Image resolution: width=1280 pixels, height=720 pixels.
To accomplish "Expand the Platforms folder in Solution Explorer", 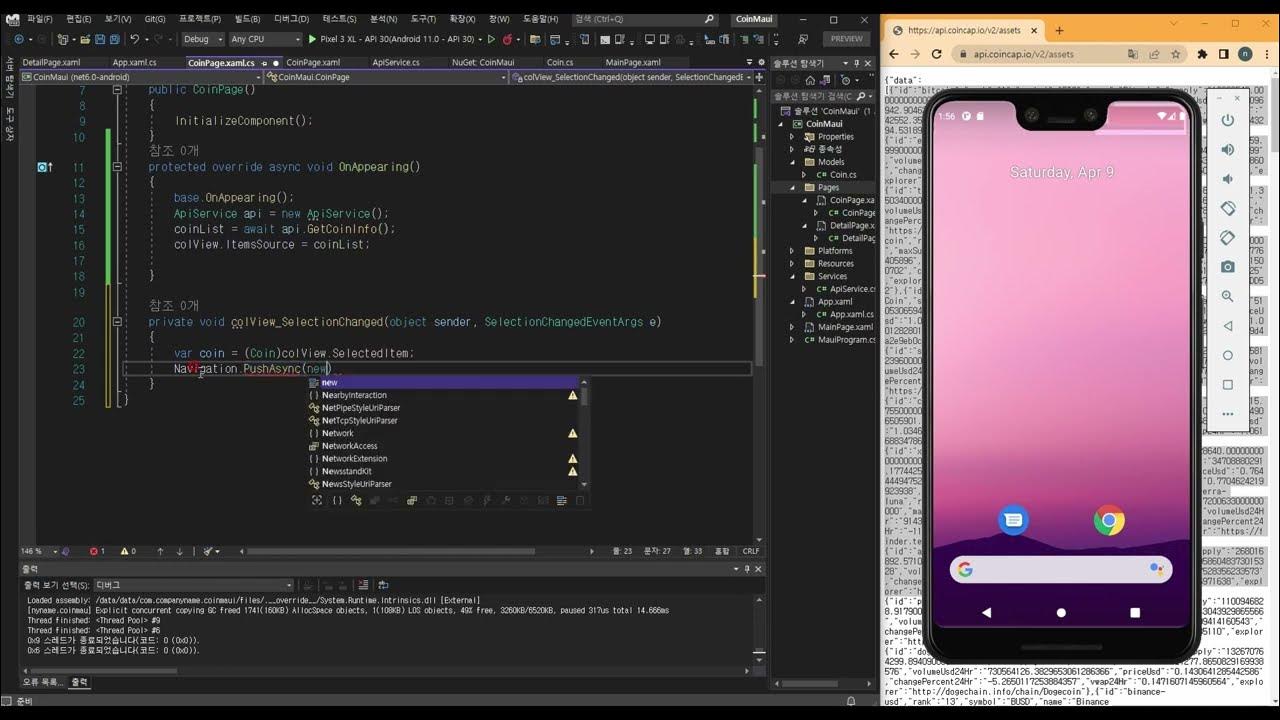I will [x=793, y=251].
